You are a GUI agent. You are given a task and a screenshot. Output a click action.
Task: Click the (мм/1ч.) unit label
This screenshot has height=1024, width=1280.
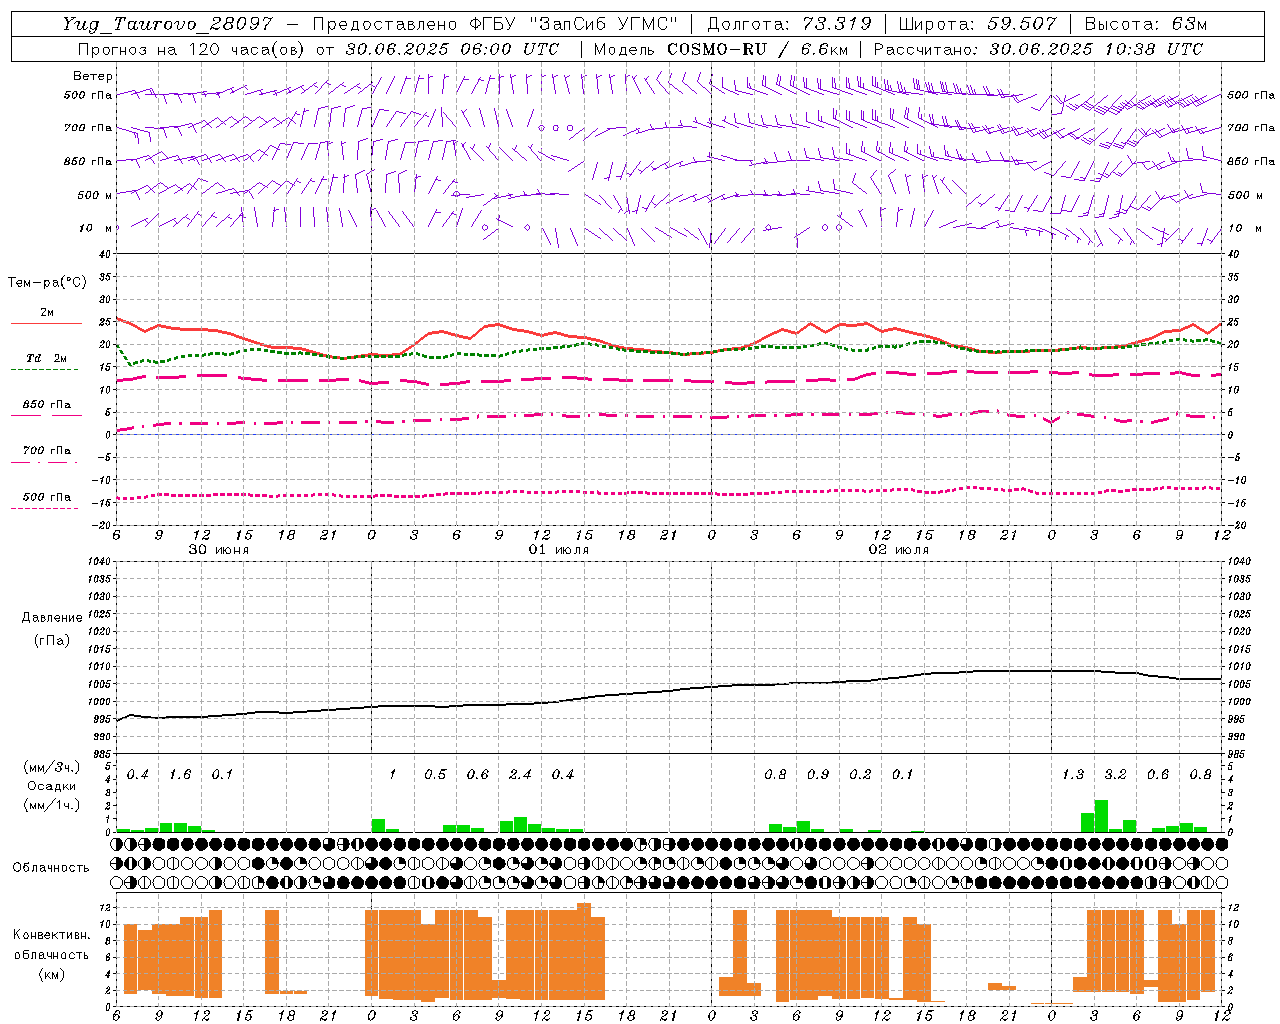point(51,805)
